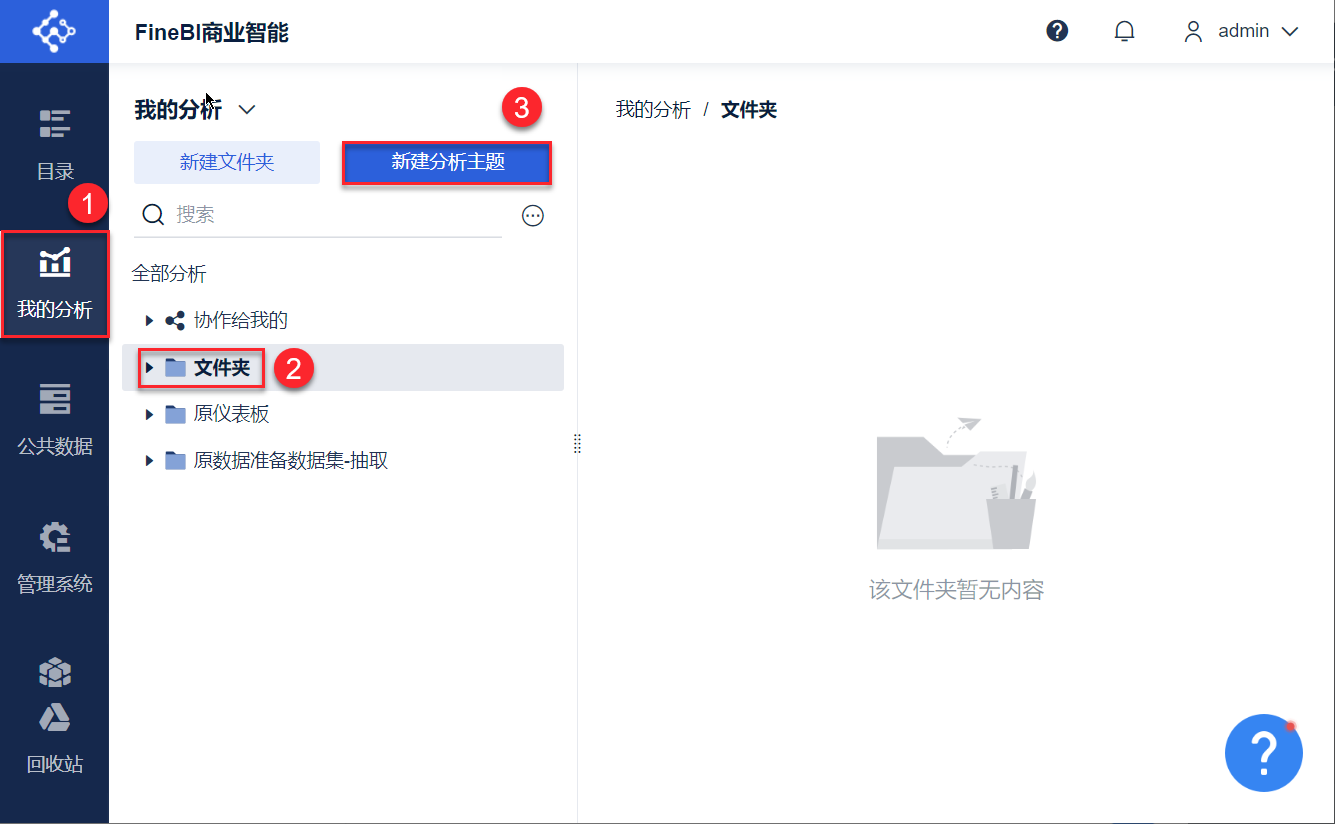Open the notifications bell icon
Viewport: 1335px width, 824px height.
[x=1124, y=31]
